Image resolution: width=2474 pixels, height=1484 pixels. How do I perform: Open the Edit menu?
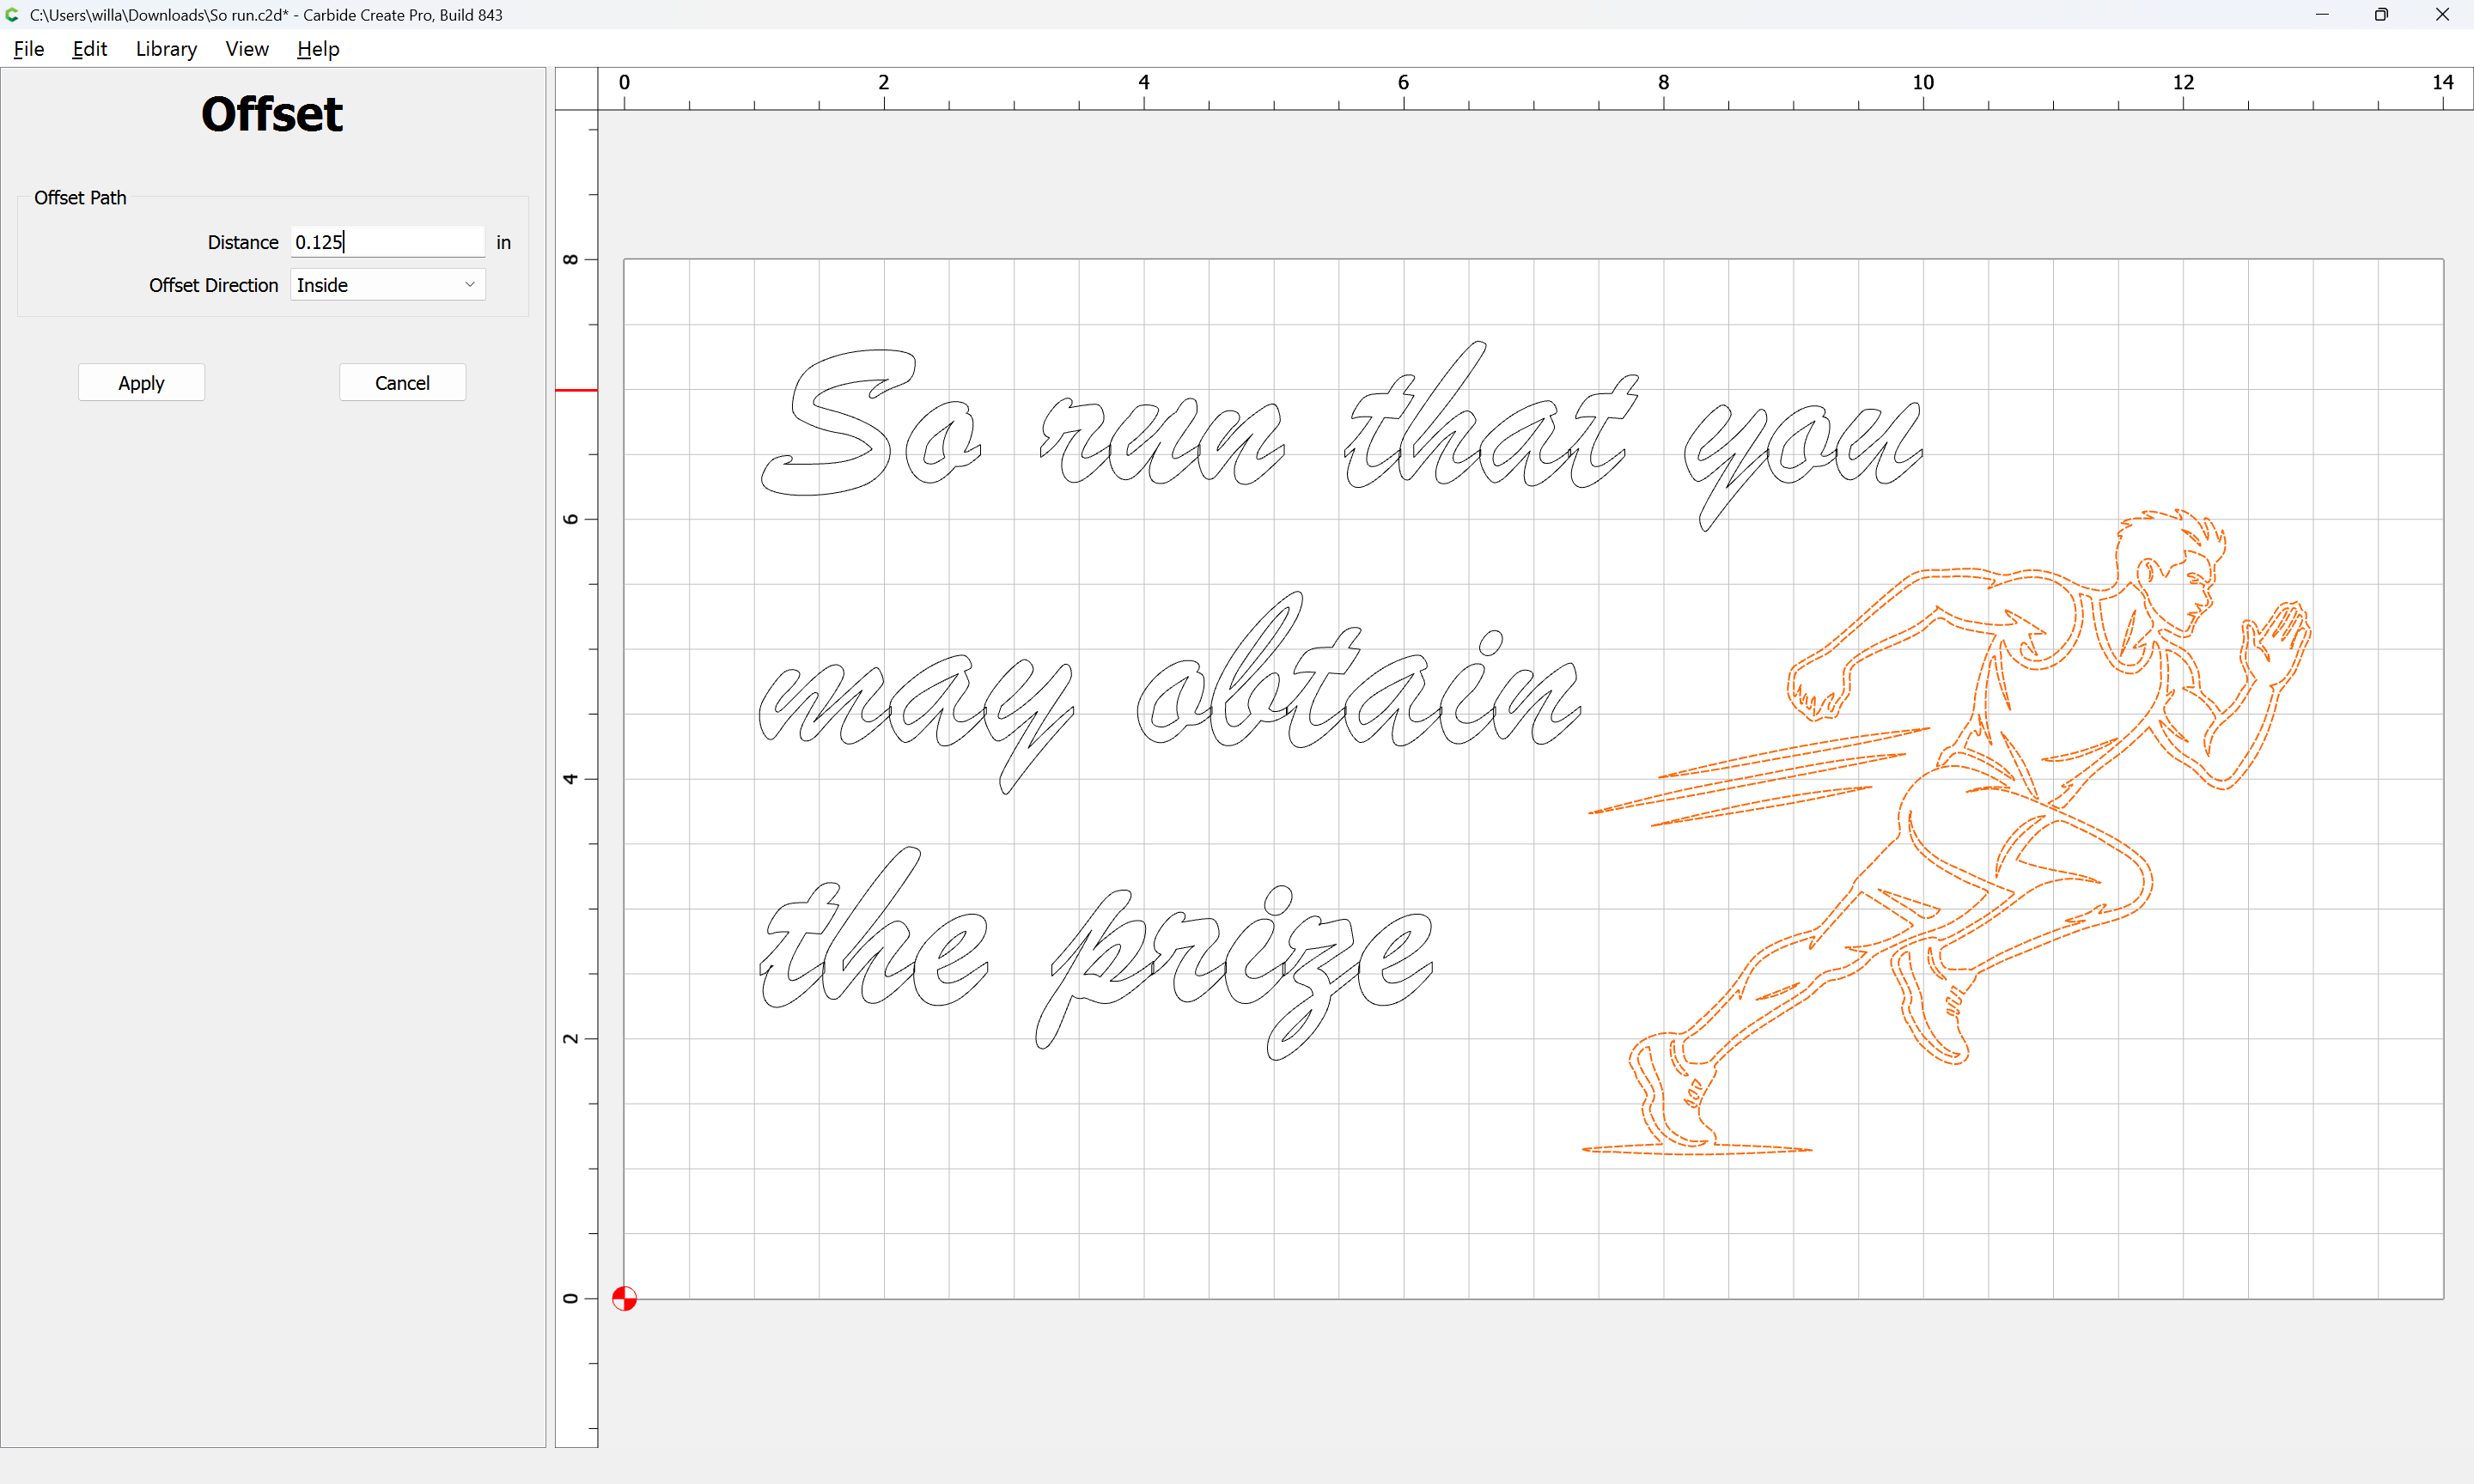[89, 49]
